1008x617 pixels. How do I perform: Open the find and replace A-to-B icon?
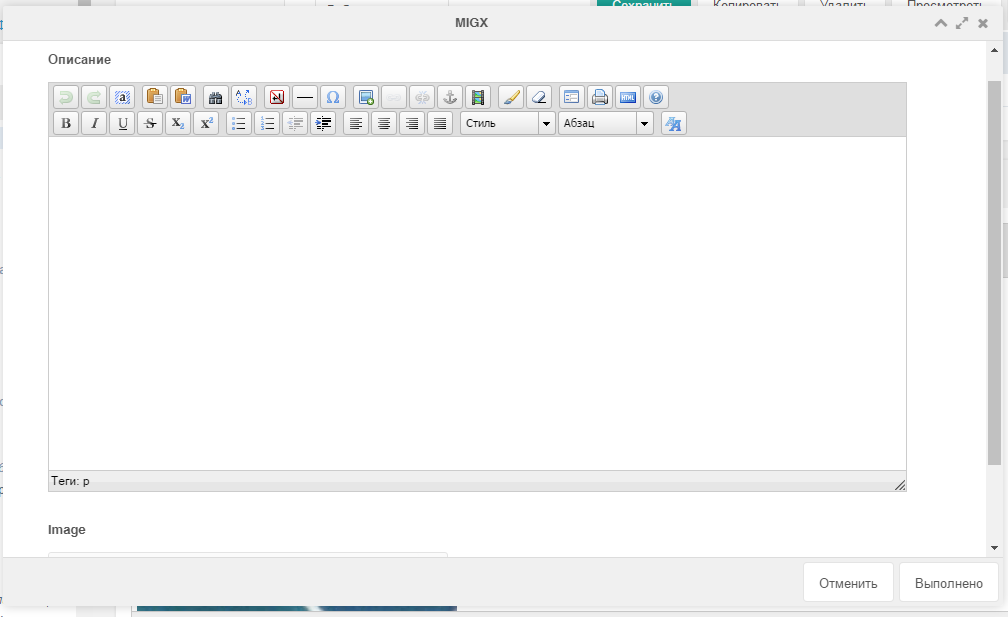click(244, 97)
